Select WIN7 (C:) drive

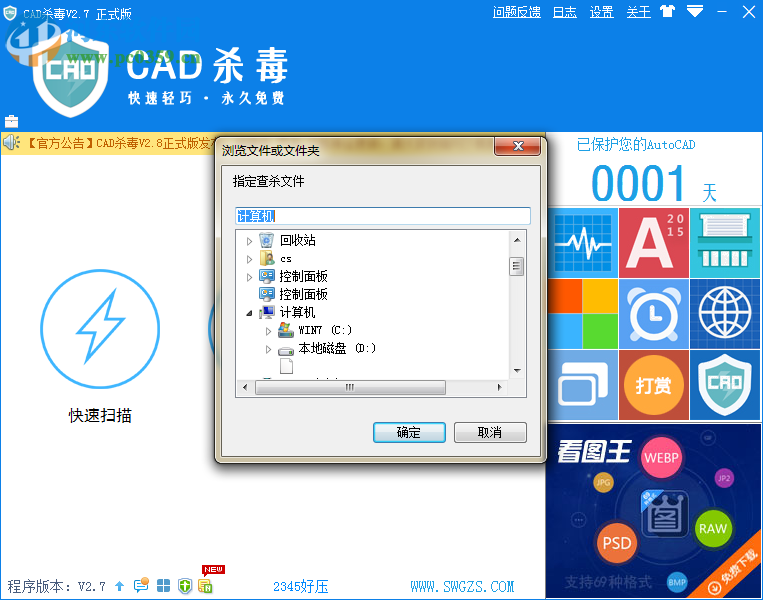[325, 330]
